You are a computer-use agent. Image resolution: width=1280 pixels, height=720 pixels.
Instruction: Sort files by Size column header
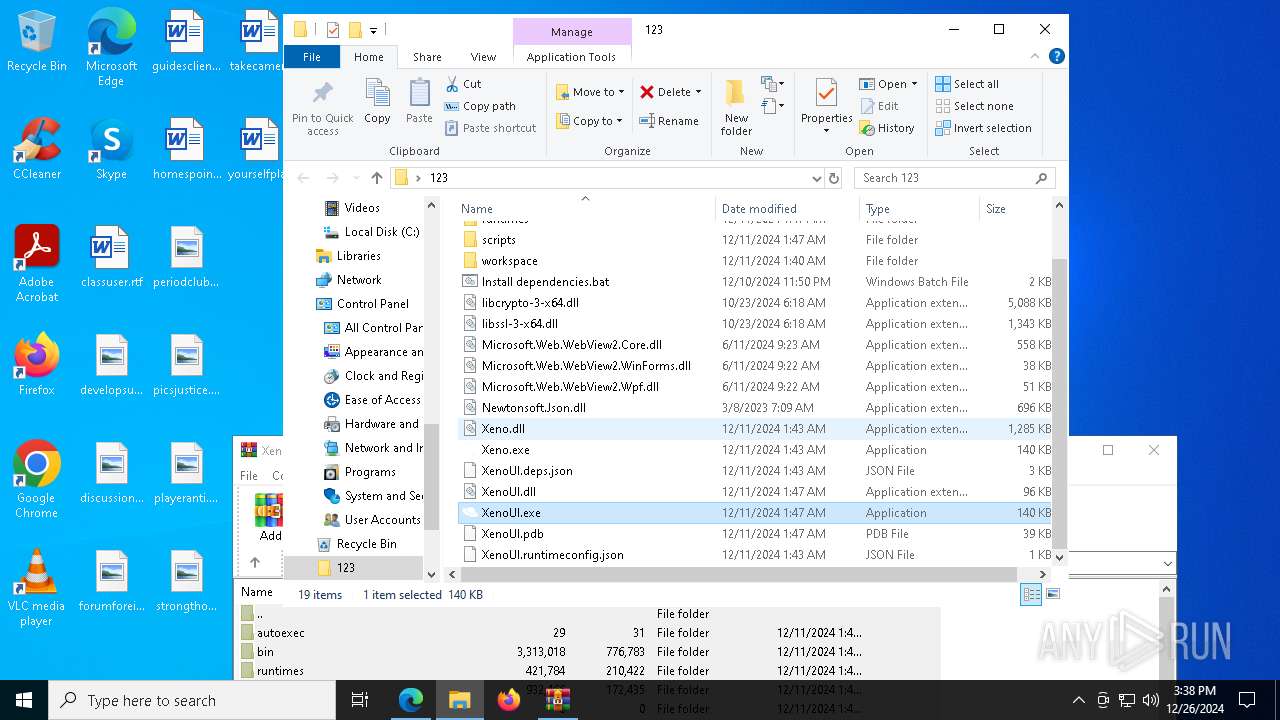1015,208
